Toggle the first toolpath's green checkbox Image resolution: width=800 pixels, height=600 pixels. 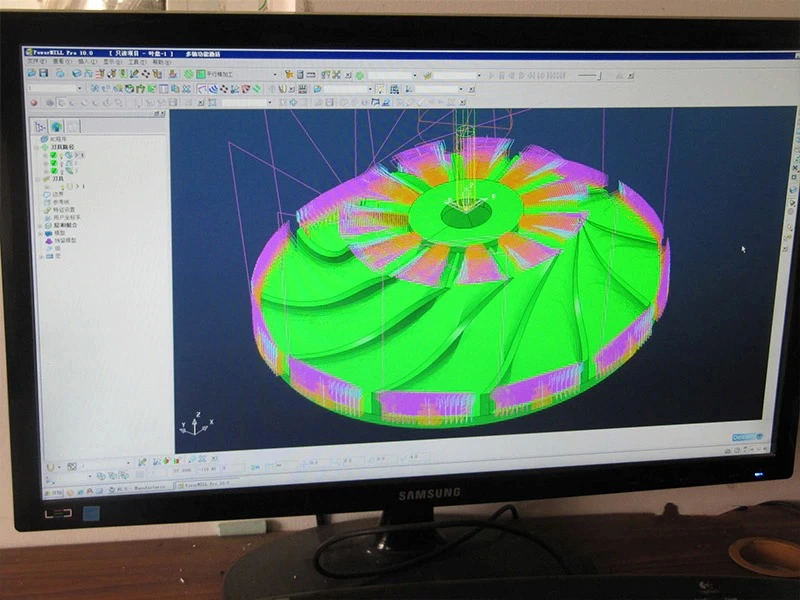point(53,155)
